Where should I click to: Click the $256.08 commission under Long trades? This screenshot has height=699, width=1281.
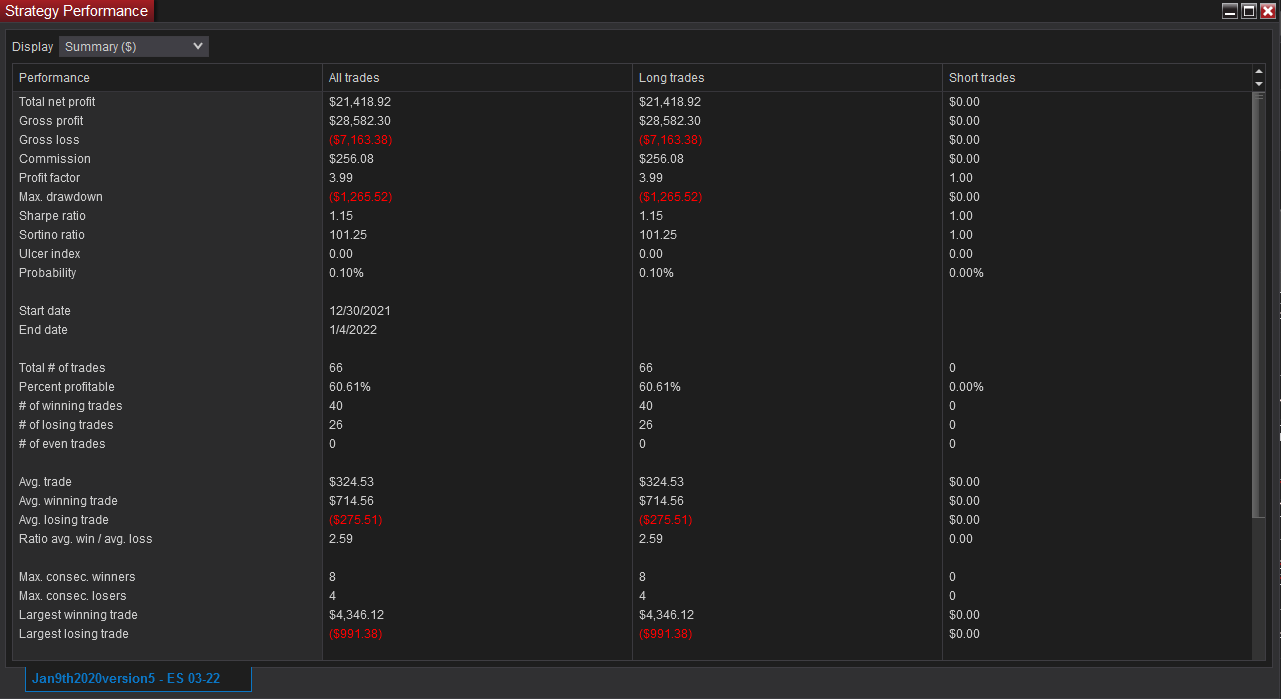(x=661, y=159)
